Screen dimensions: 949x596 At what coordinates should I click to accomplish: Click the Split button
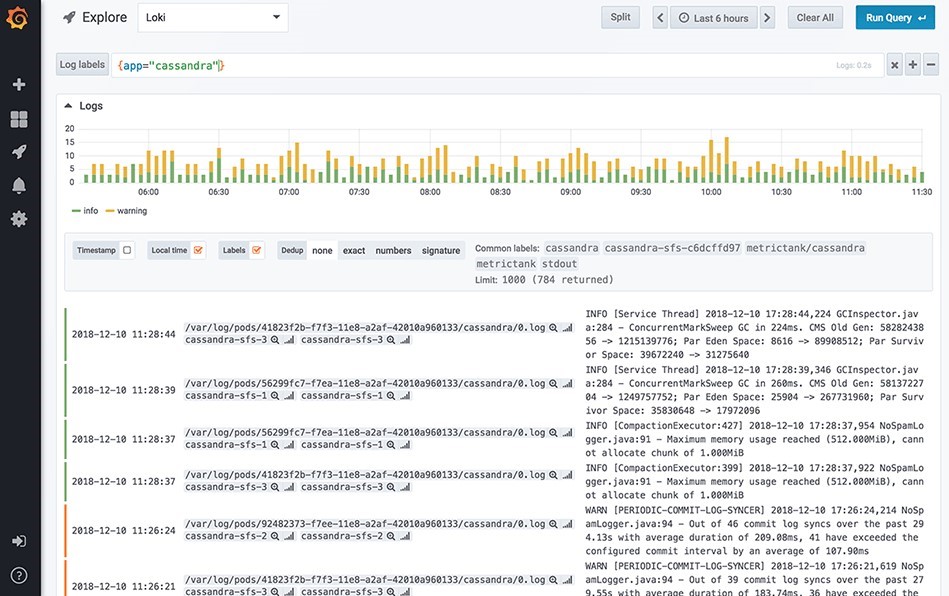[620, 18]
